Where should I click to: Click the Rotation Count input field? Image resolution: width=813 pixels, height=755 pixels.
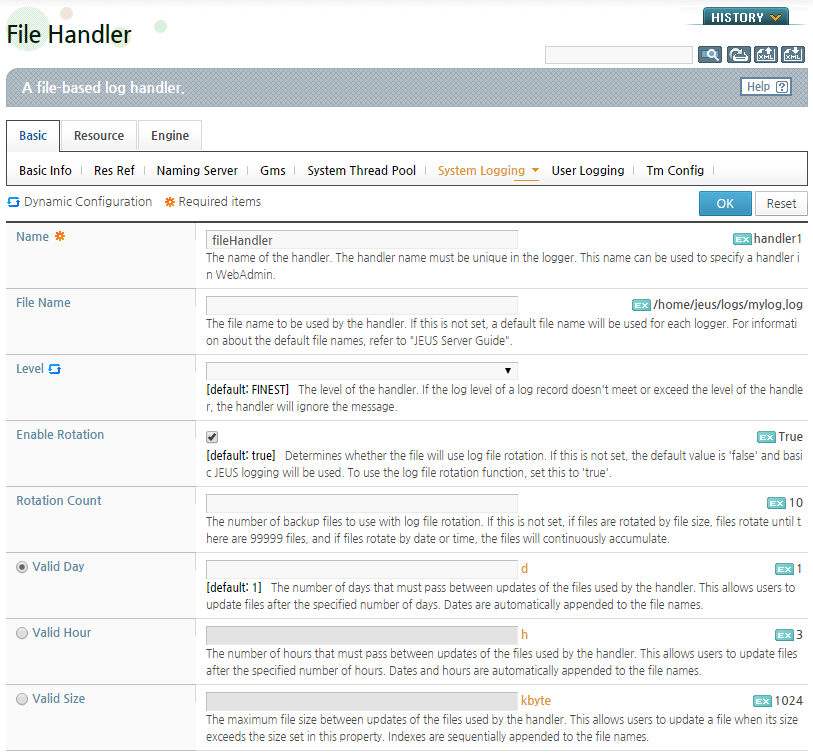362,504
